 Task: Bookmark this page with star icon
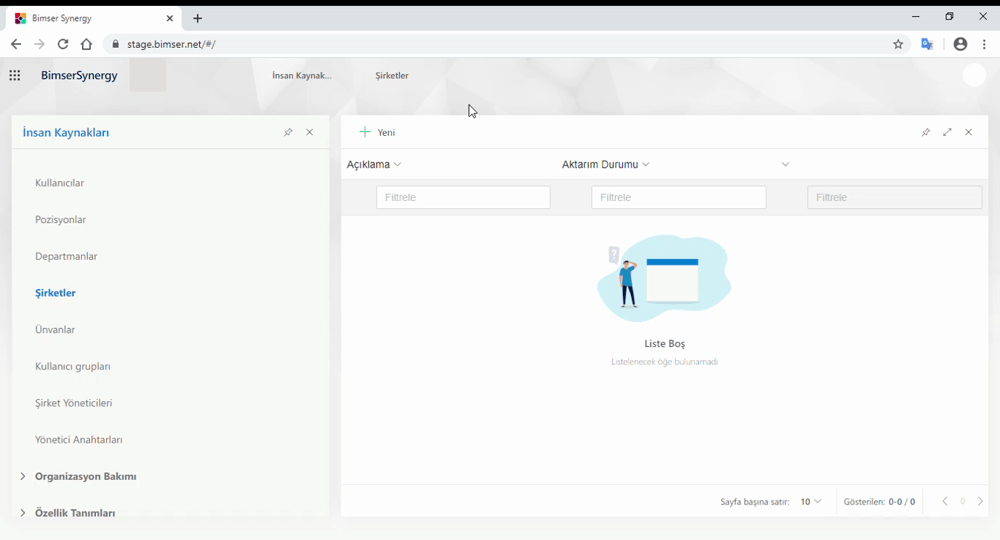(x=898, y=44)
